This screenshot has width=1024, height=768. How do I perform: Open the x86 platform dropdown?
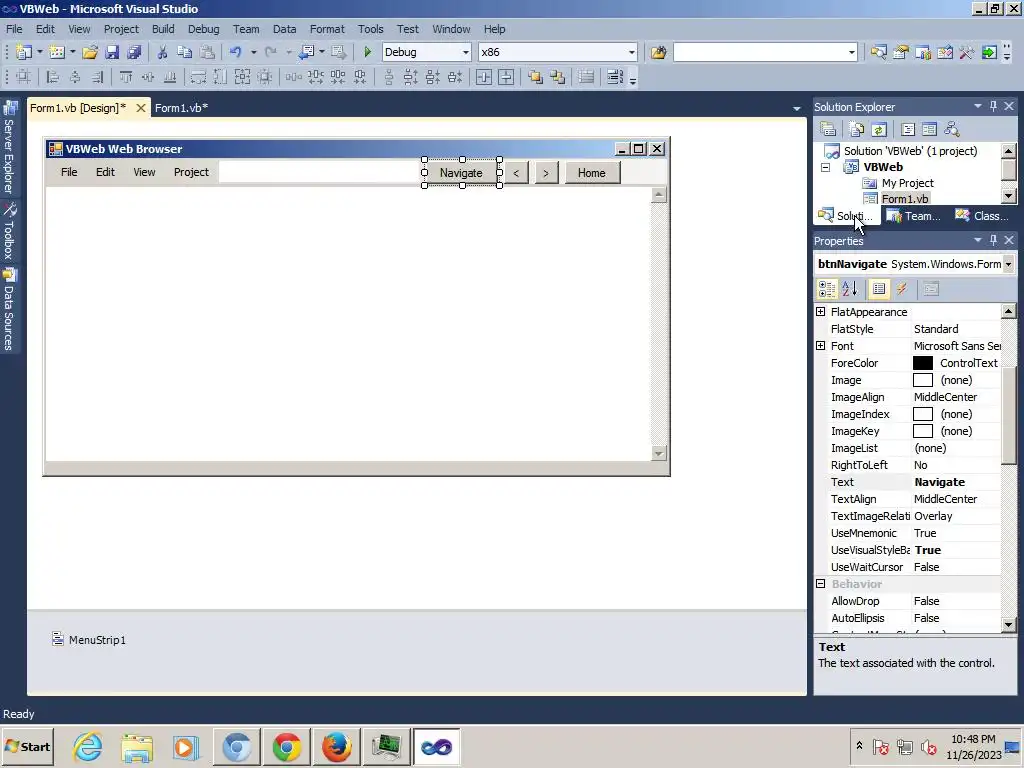[x=631, y=52]
